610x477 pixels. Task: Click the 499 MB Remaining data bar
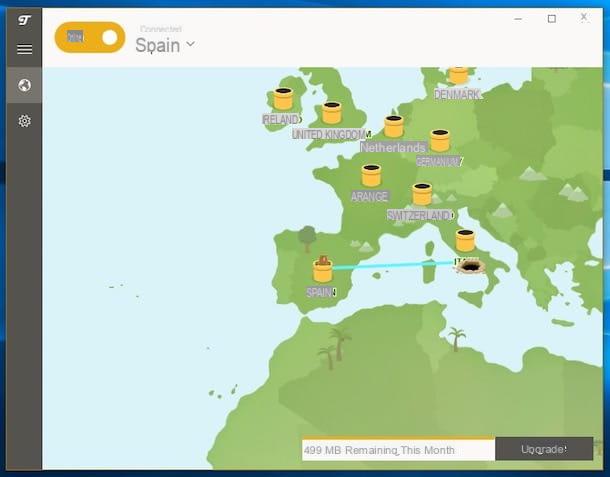click(398, 449)
